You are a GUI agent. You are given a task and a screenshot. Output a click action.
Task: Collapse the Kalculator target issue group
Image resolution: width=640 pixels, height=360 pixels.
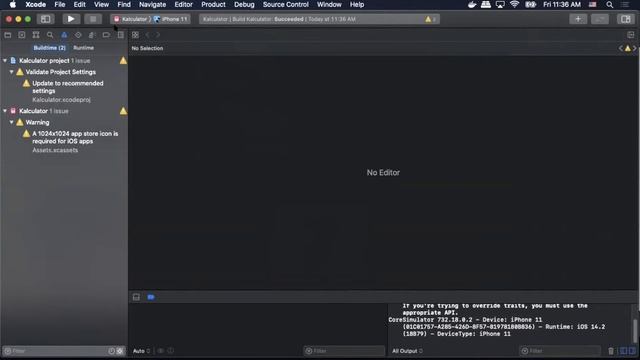tap(5, 111)
